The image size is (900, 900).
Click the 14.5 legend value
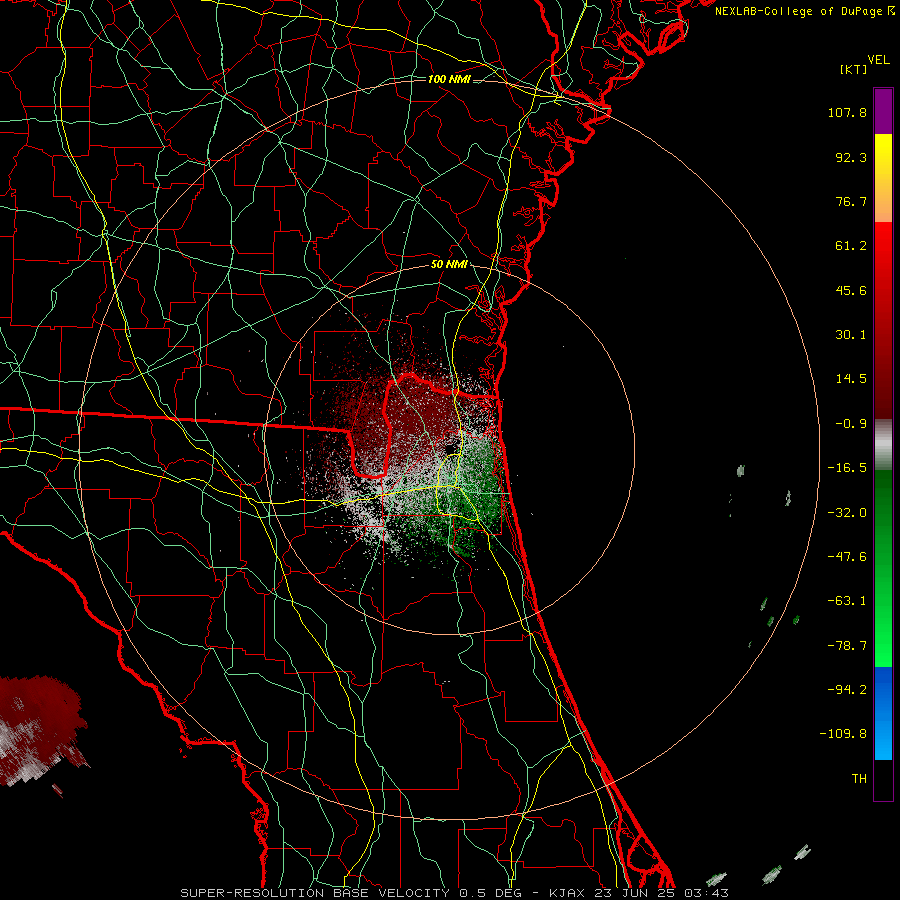[851, 379]
